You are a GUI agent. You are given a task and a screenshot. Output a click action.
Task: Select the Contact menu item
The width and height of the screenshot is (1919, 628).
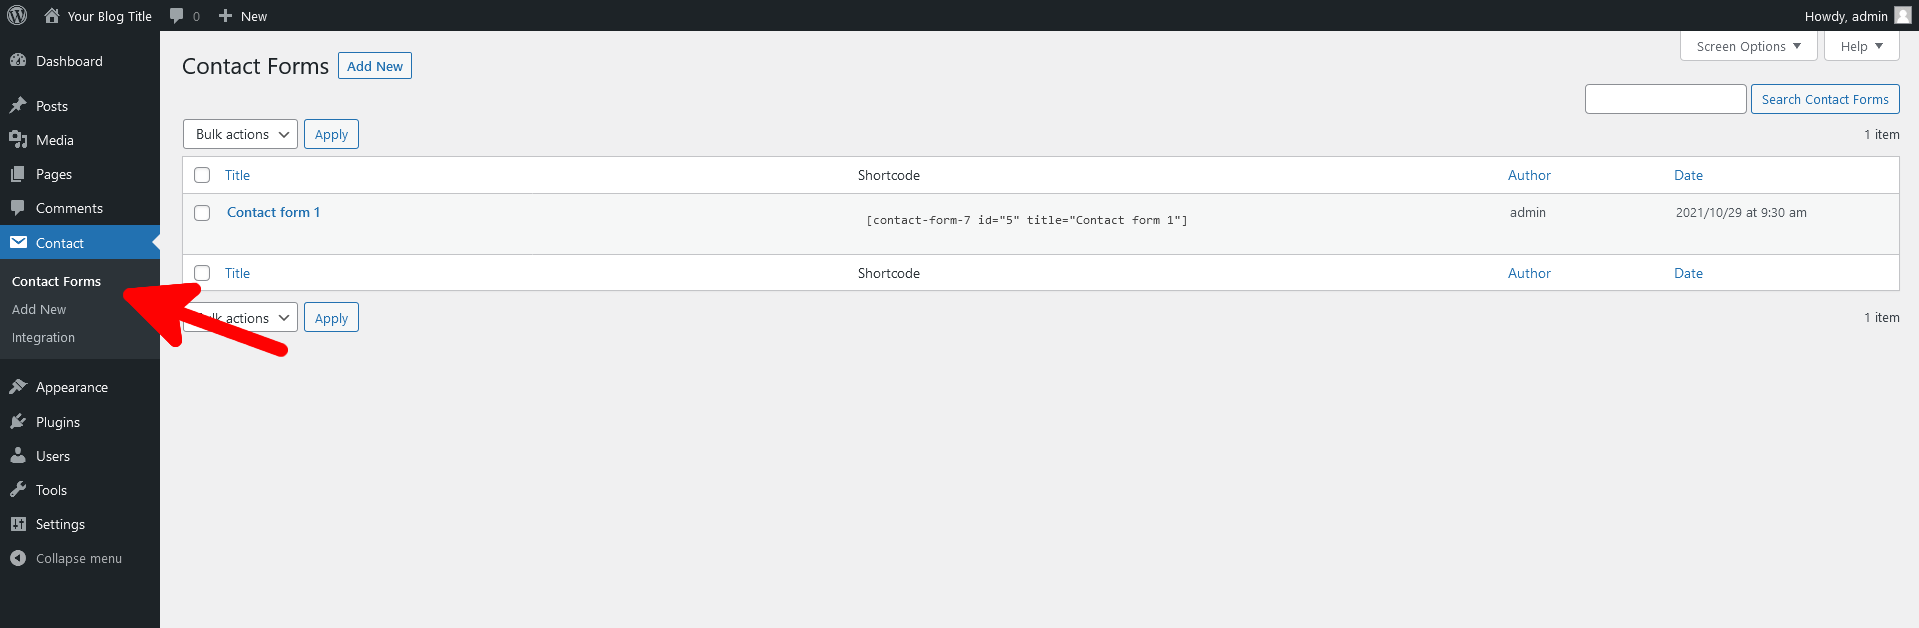(x=80, y=243)
